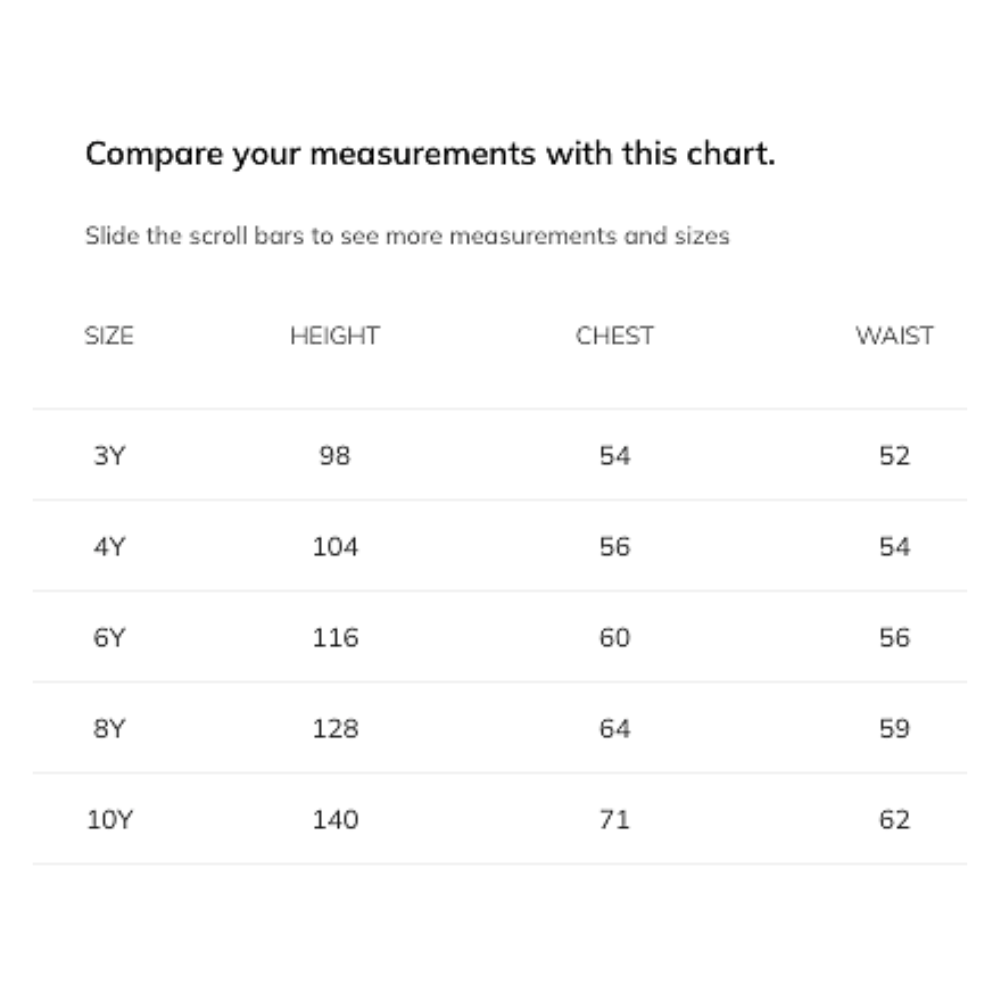Click height value 104 for 4Y
The image size is (1000, 1000).
pos(335,547)
